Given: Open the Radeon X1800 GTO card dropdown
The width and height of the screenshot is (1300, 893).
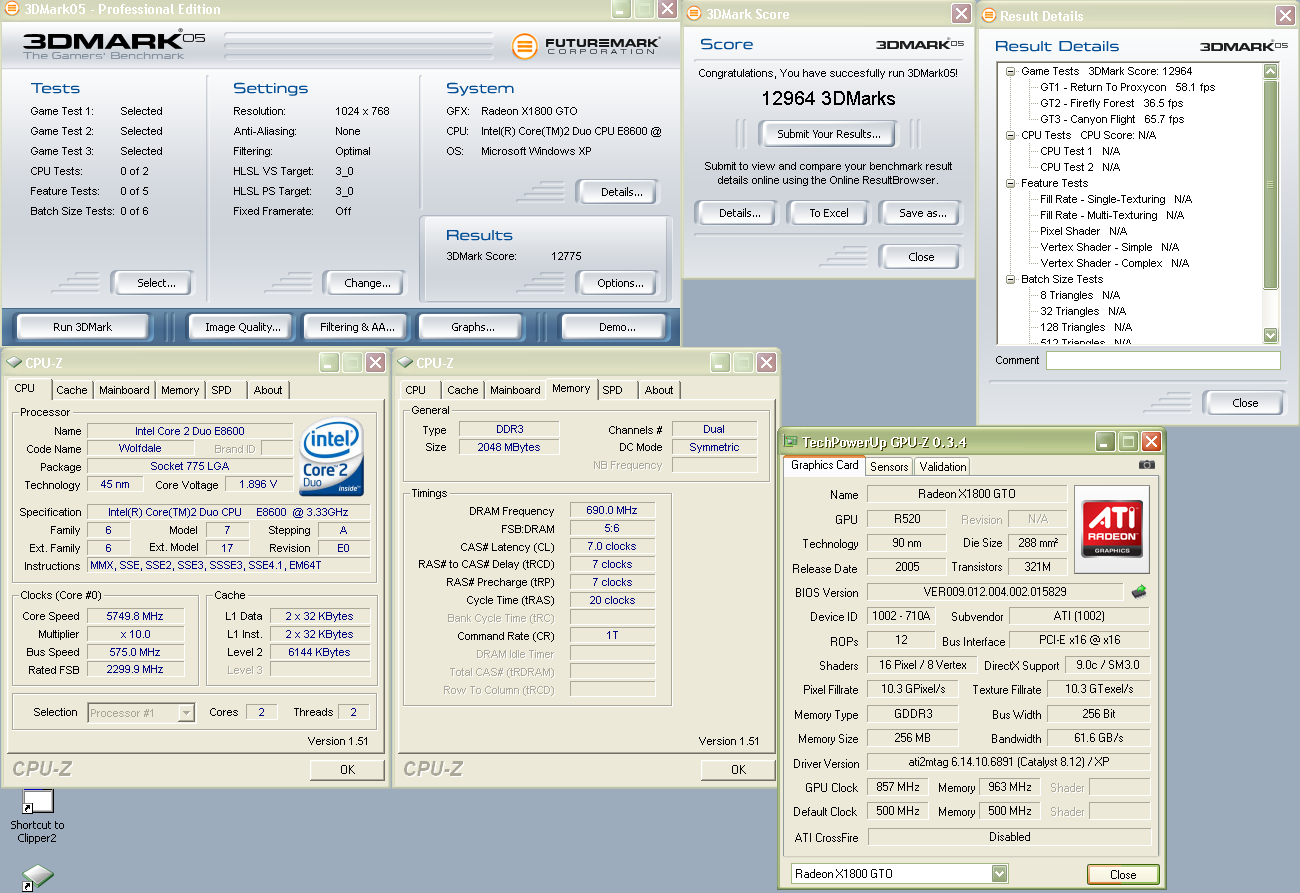Looking at the screenshot, I should [998, 874].
